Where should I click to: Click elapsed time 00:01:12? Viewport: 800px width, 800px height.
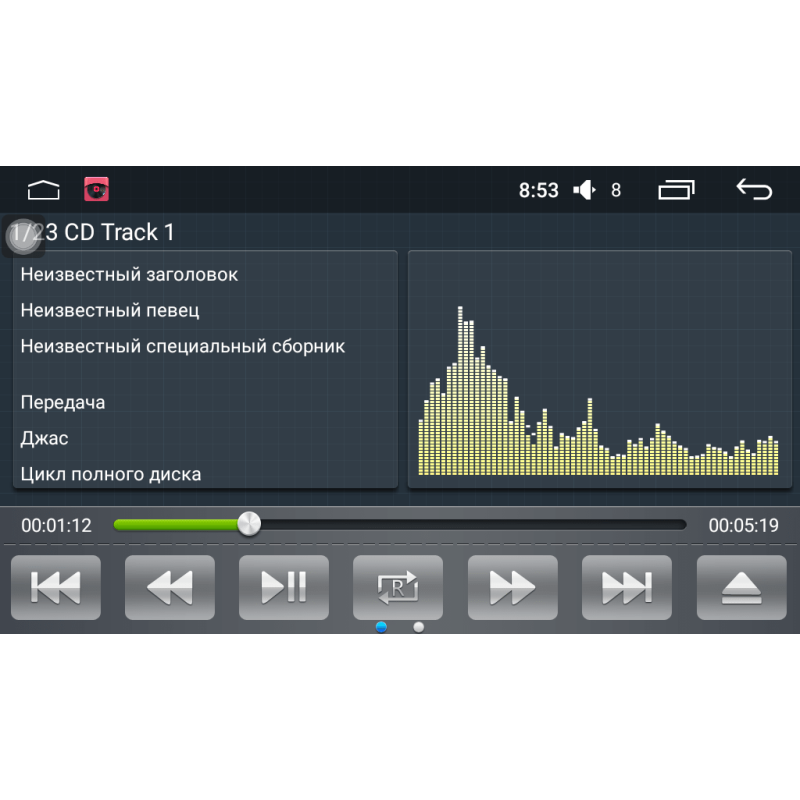coord(56,526)
